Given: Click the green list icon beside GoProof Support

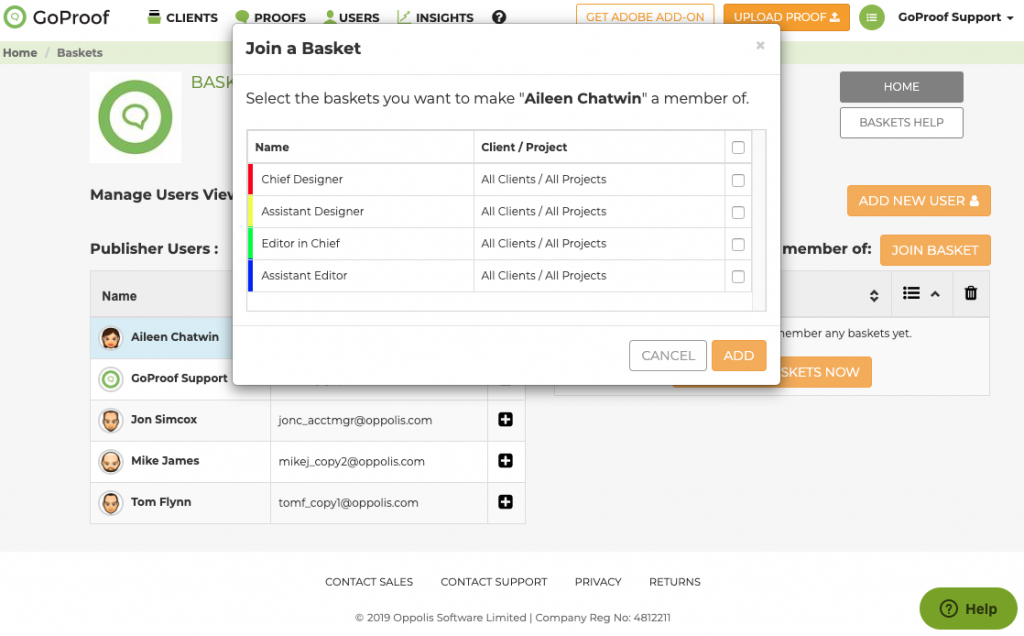Looking at the screenshot, I should pos(871,18).
